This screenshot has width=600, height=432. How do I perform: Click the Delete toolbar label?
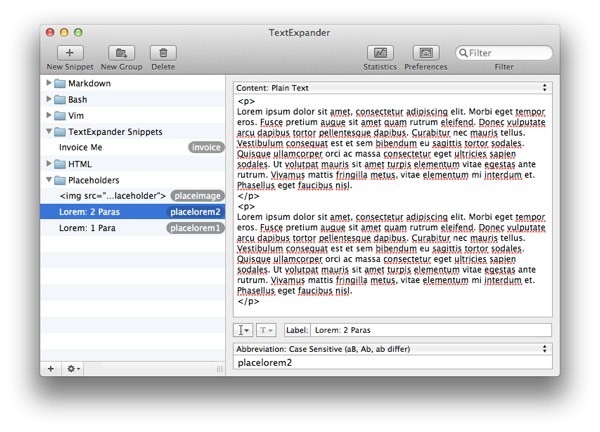tap(163, 67)
